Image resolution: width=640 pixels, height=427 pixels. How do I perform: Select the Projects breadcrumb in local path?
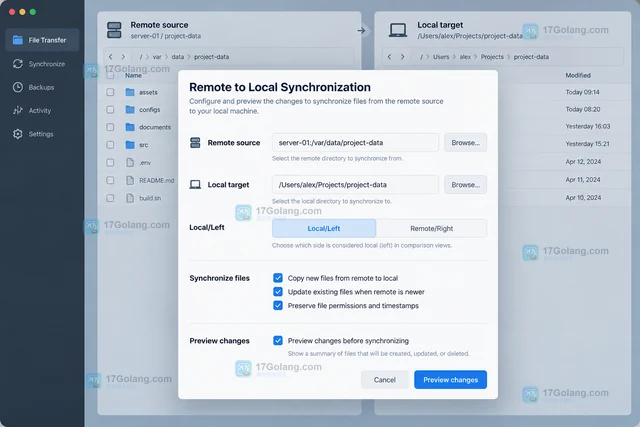492,57
